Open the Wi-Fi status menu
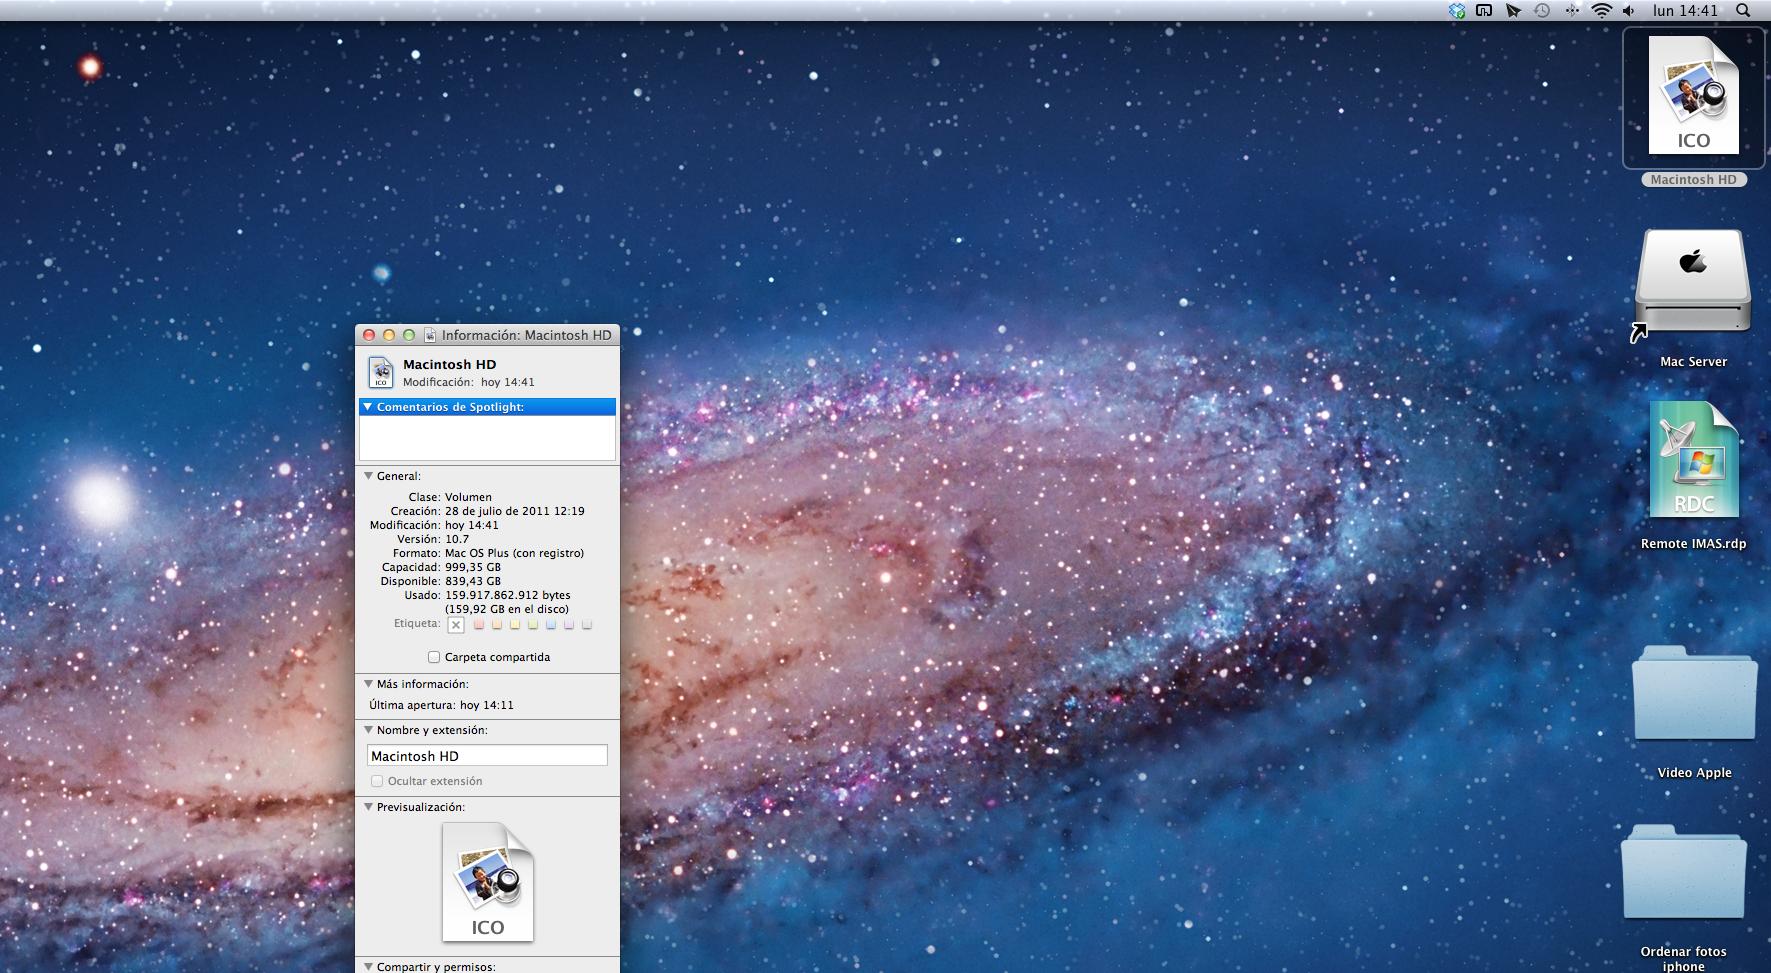This screenshot has width=1771, height=973. (1602, 11)
